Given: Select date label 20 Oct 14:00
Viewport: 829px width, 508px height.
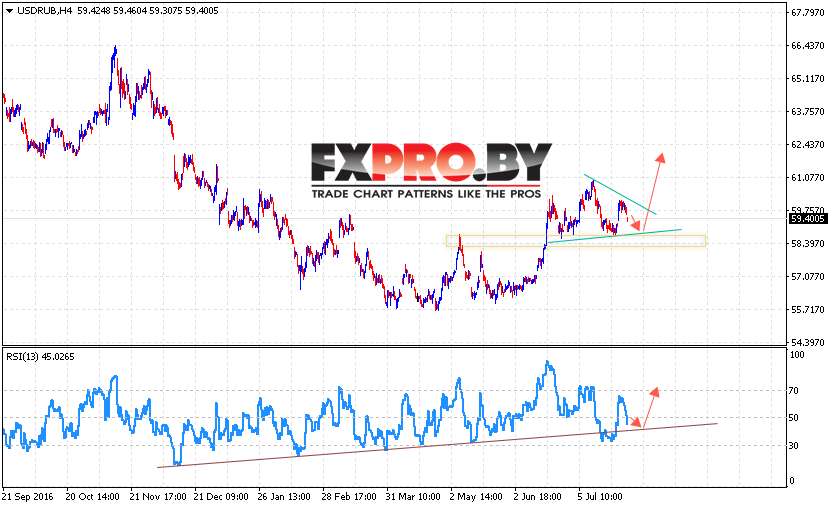Looking at the screenshot, I should [93, 497].
